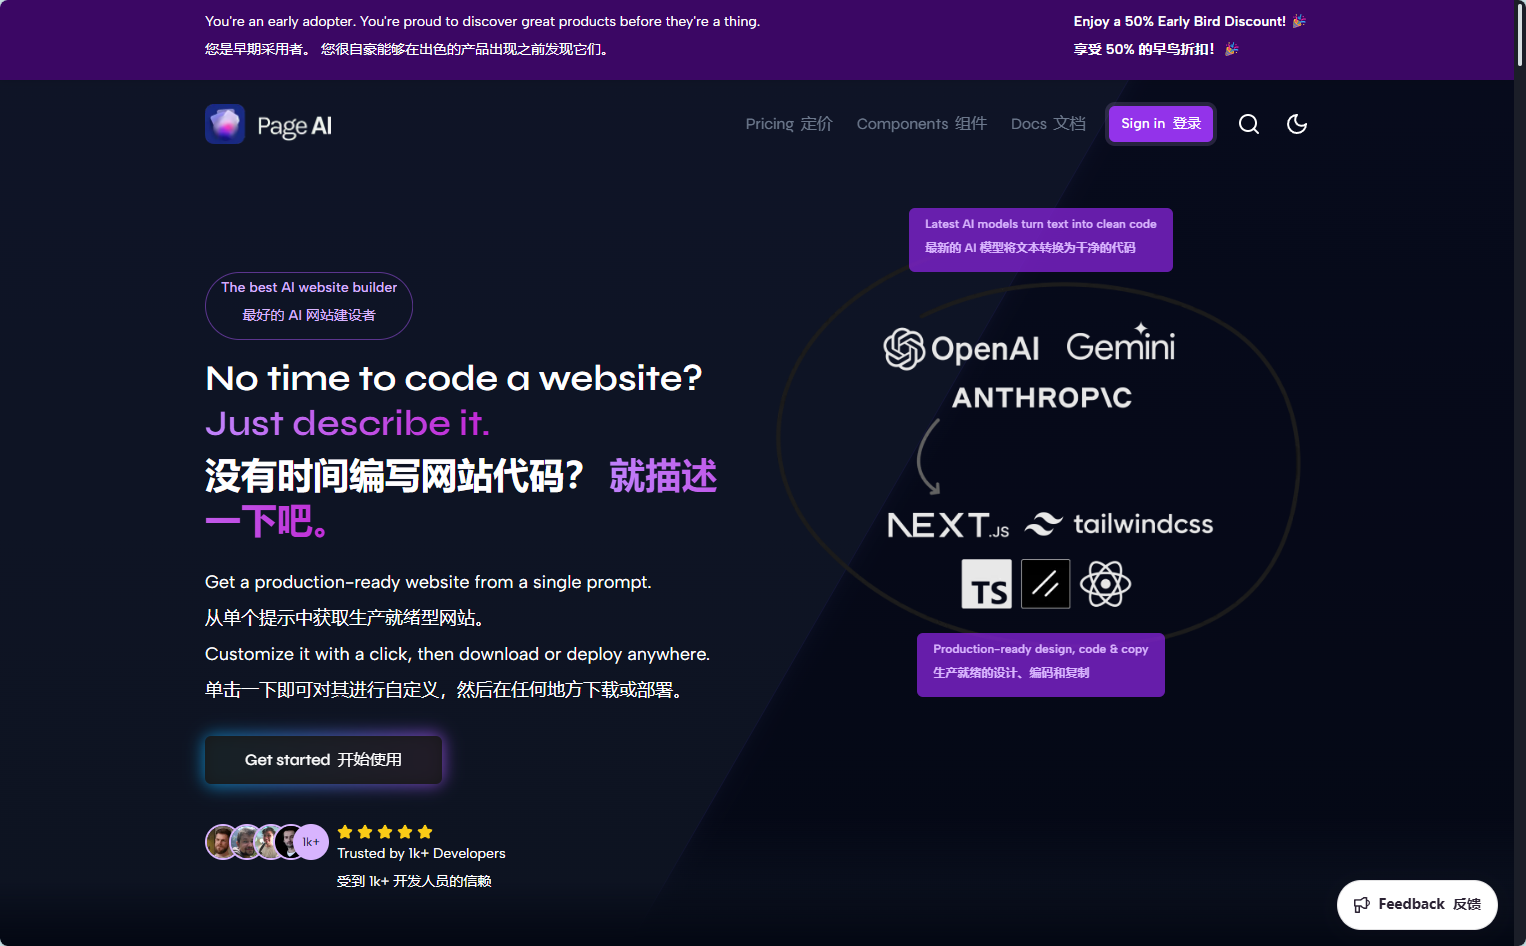Click the tailwindcss logo
The image size is (1526, 946).
point(1119,524)
